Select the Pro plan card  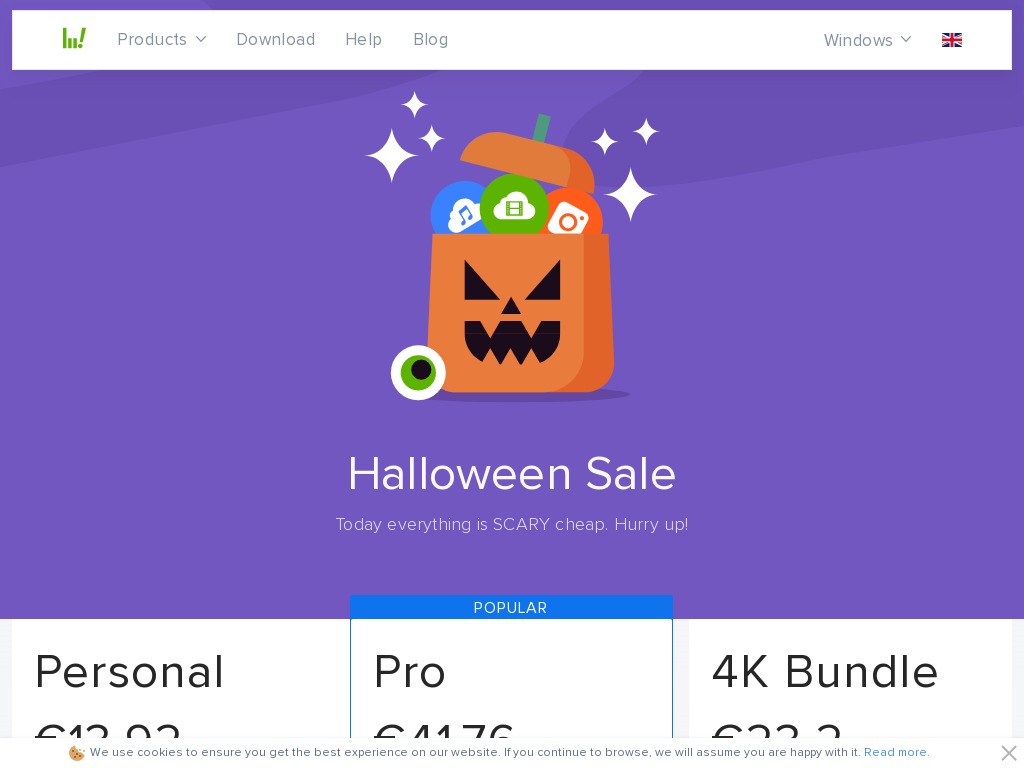pyautogui.click(x=511, y=678)
